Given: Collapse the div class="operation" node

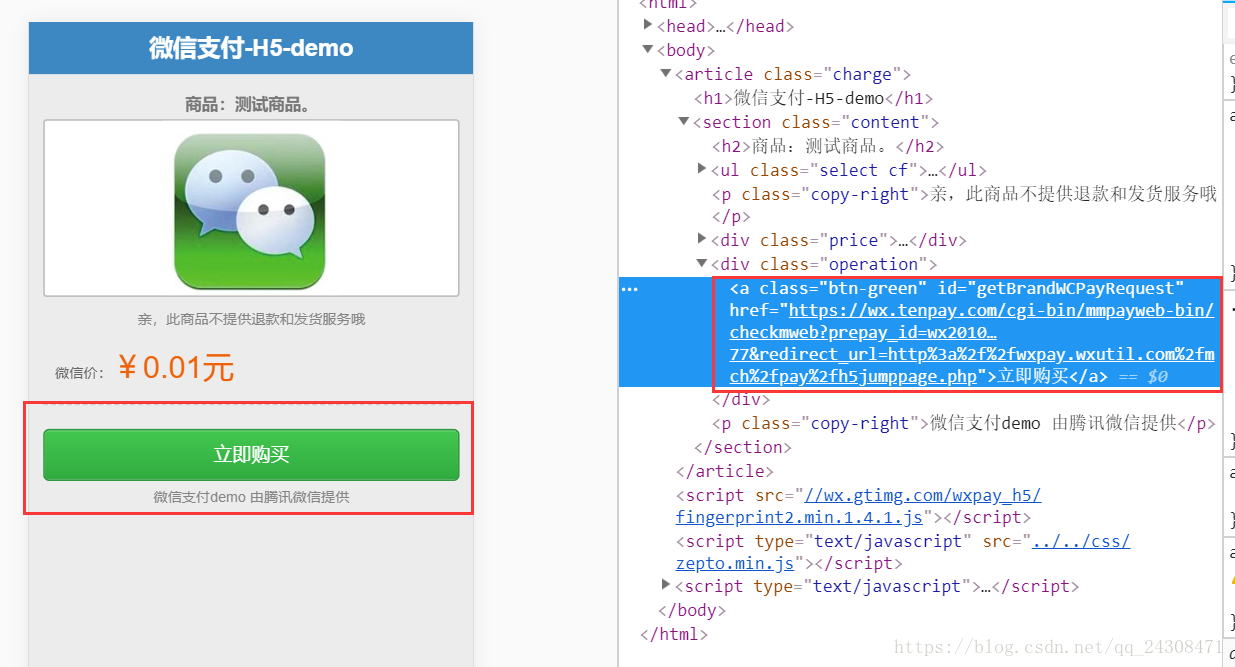Looking at the screenshot, I should (702, 264).
